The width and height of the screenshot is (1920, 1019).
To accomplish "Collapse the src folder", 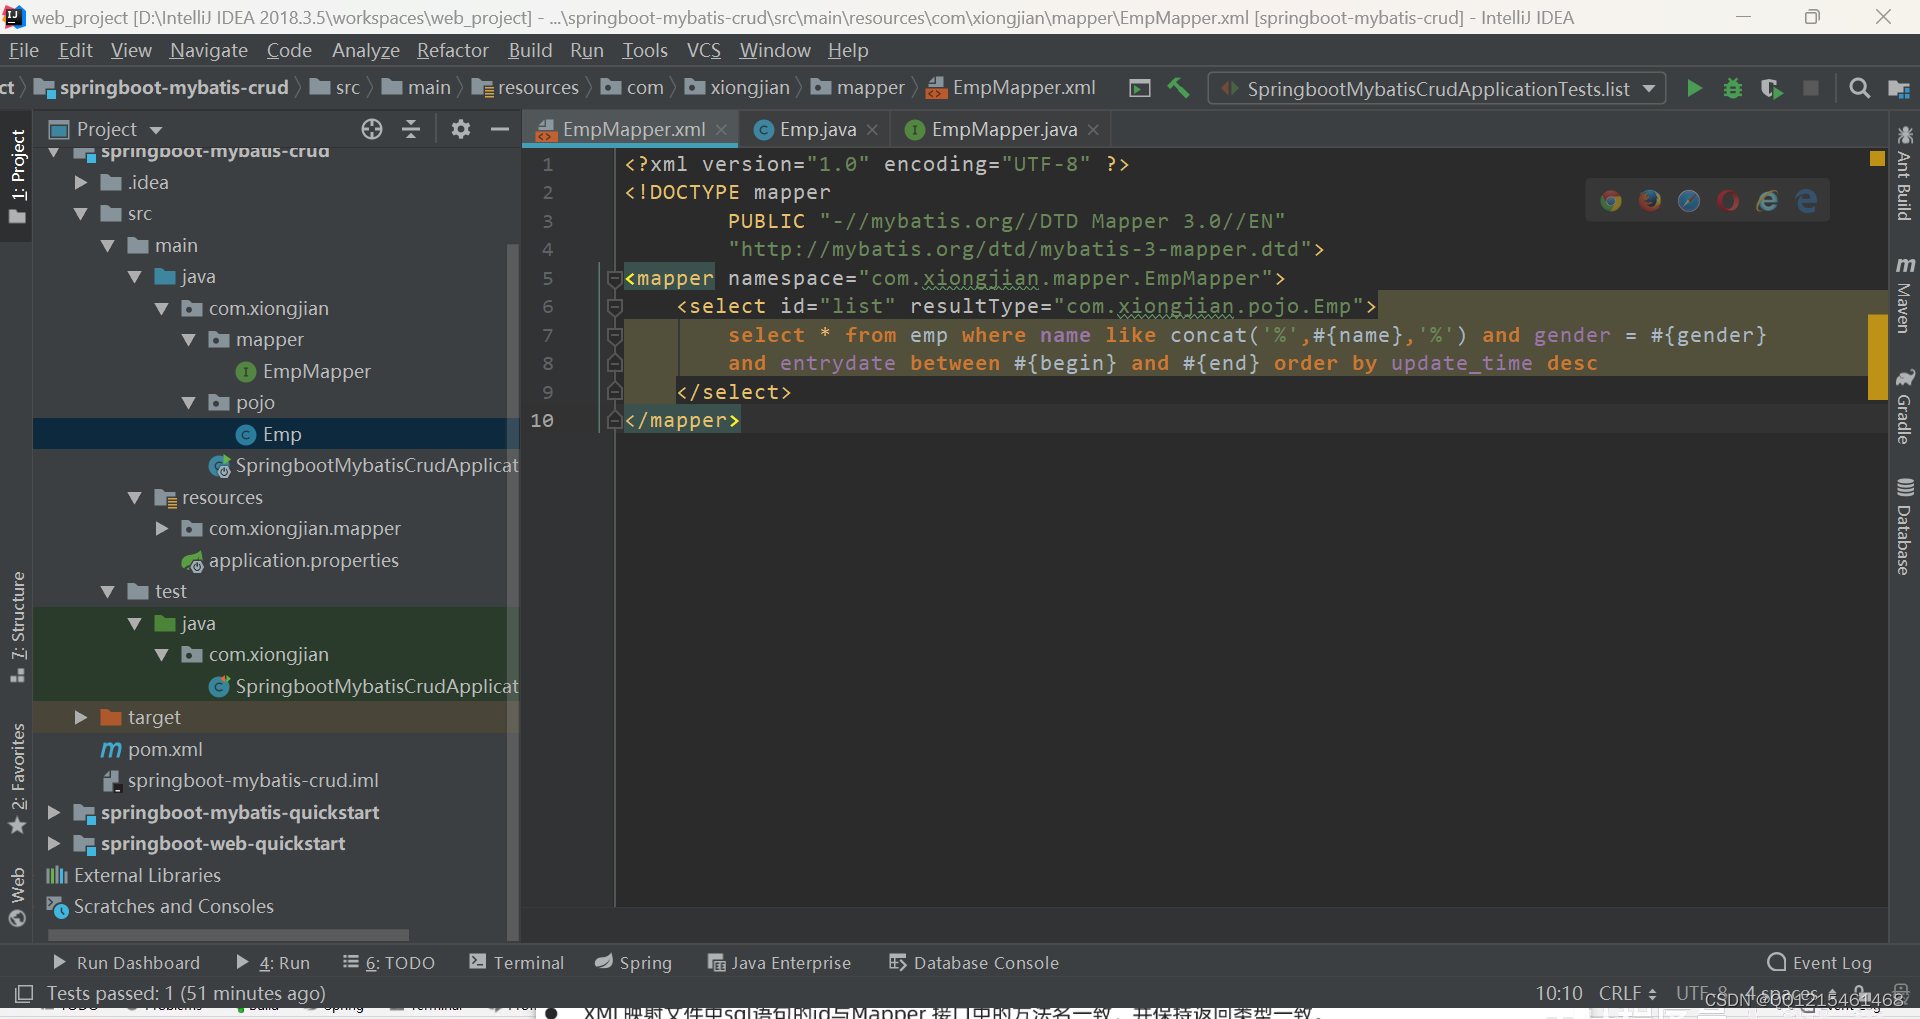I will point(81,214).
